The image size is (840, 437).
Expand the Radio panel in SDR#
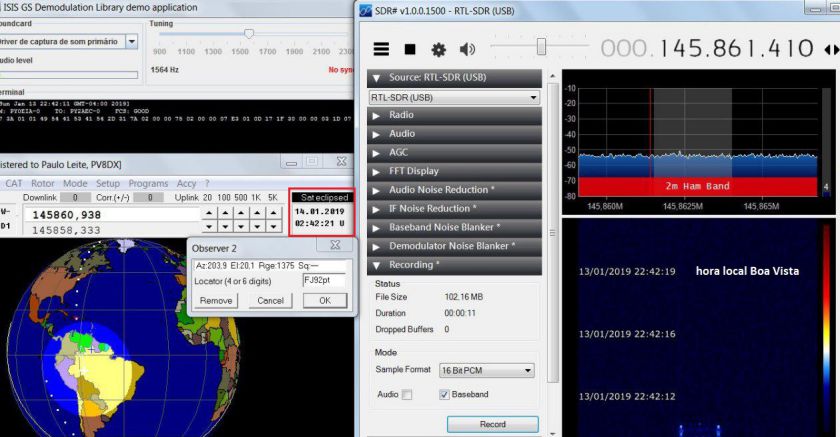[x=454, y=115]
